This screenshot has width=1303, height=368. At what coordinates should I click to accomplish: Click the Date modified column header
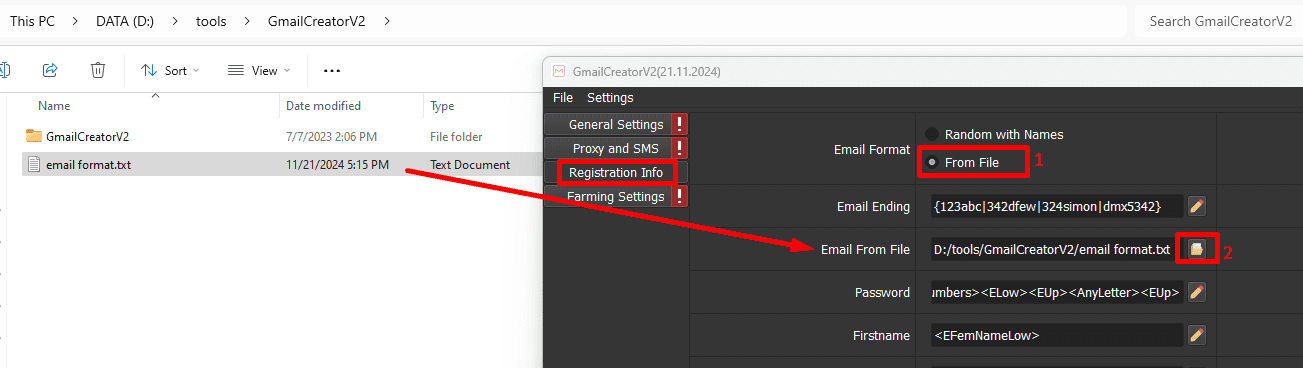click(x=323, y=106)
